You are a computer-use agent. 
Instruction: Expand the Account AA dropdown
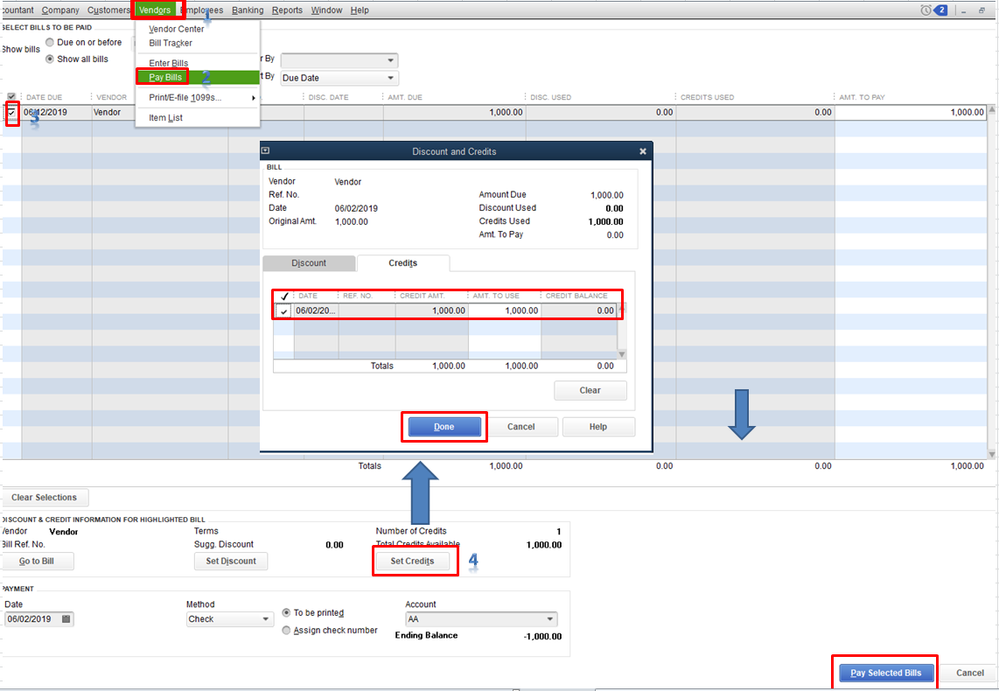(x=550, y=619)
